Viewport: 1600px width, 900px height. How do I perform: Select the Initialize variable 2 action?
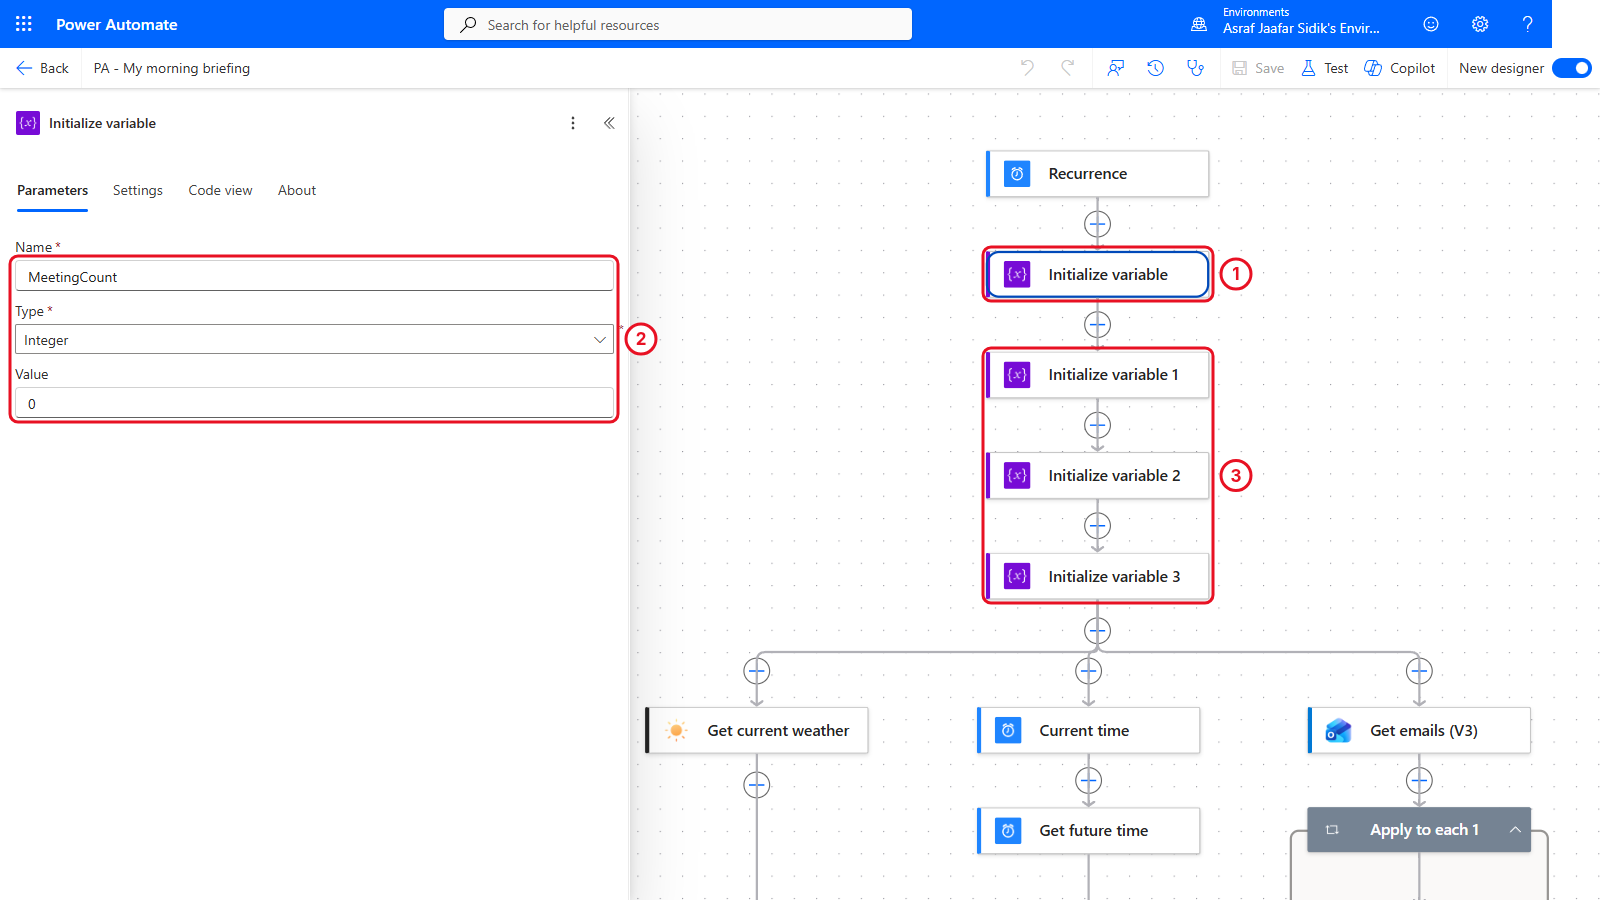(1098, 476)
